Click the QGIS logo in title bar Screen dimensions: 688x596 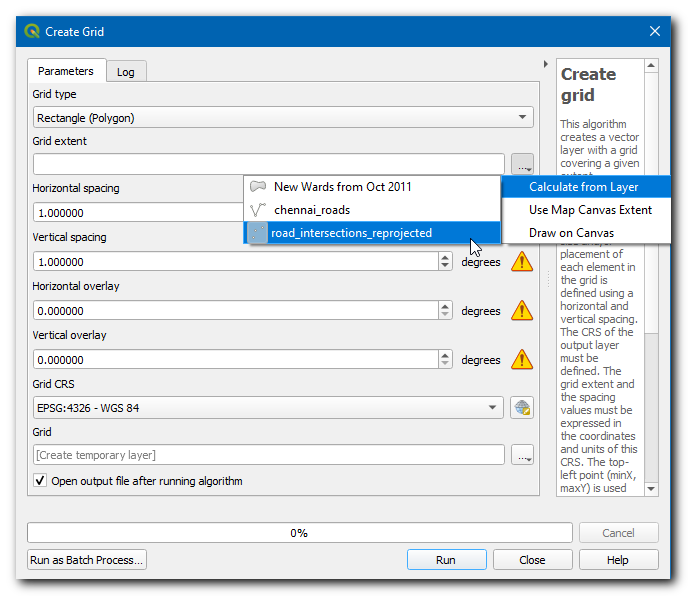point(31,31)
